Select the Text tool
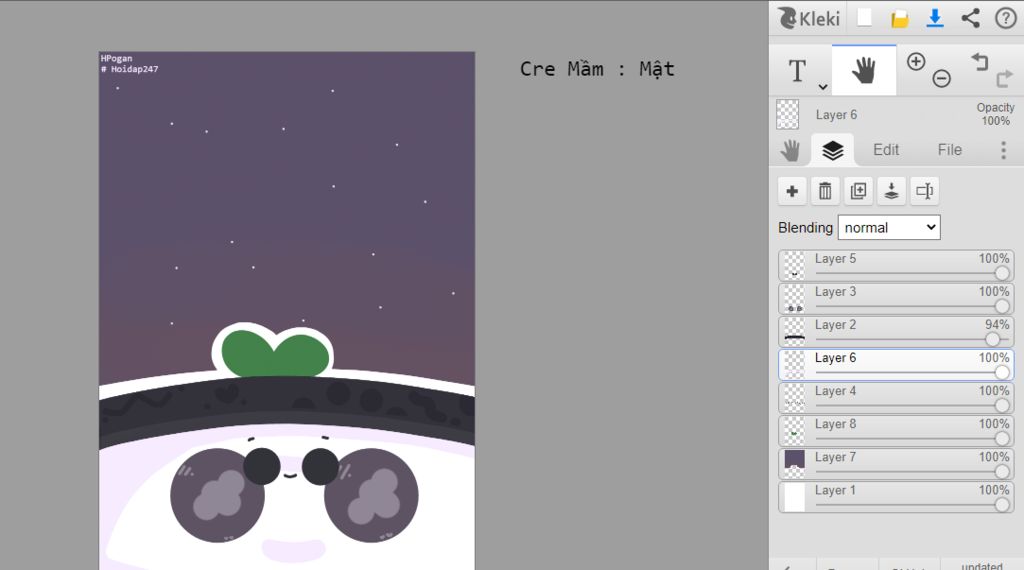 (x=797, y=71)
